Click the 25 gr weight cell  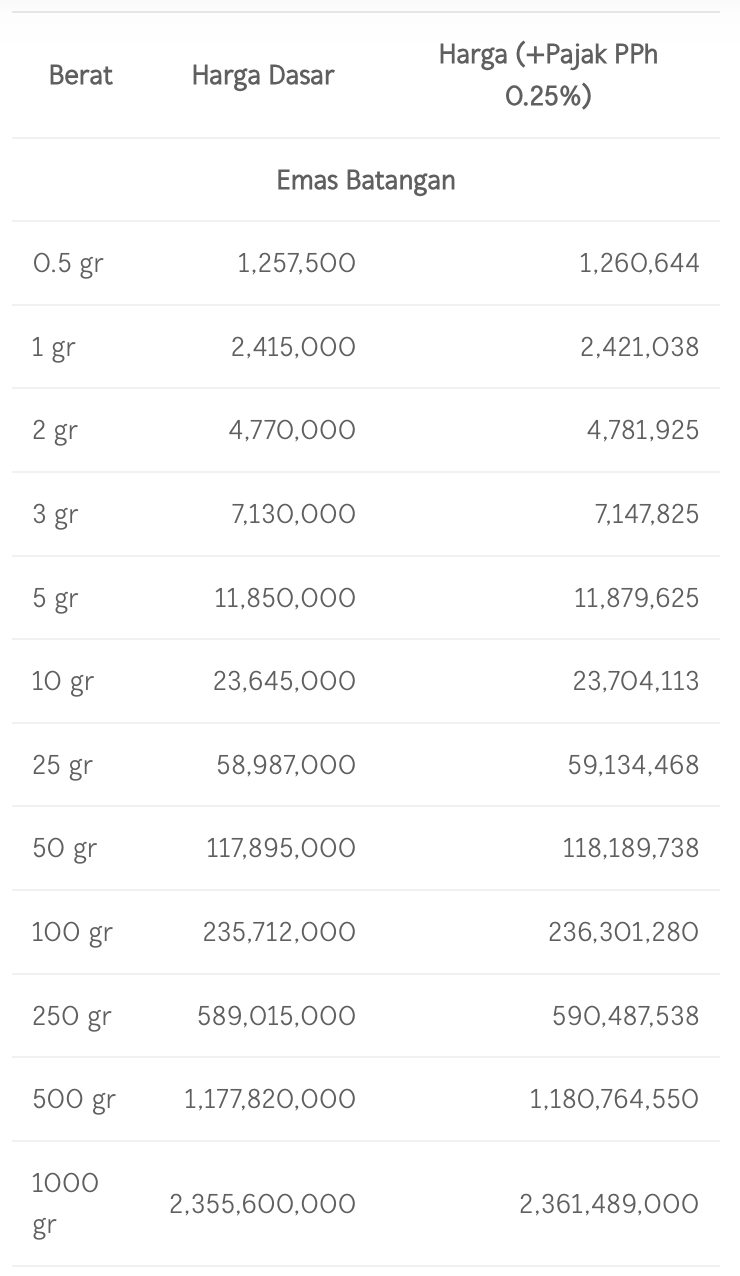tap(62, 766)
